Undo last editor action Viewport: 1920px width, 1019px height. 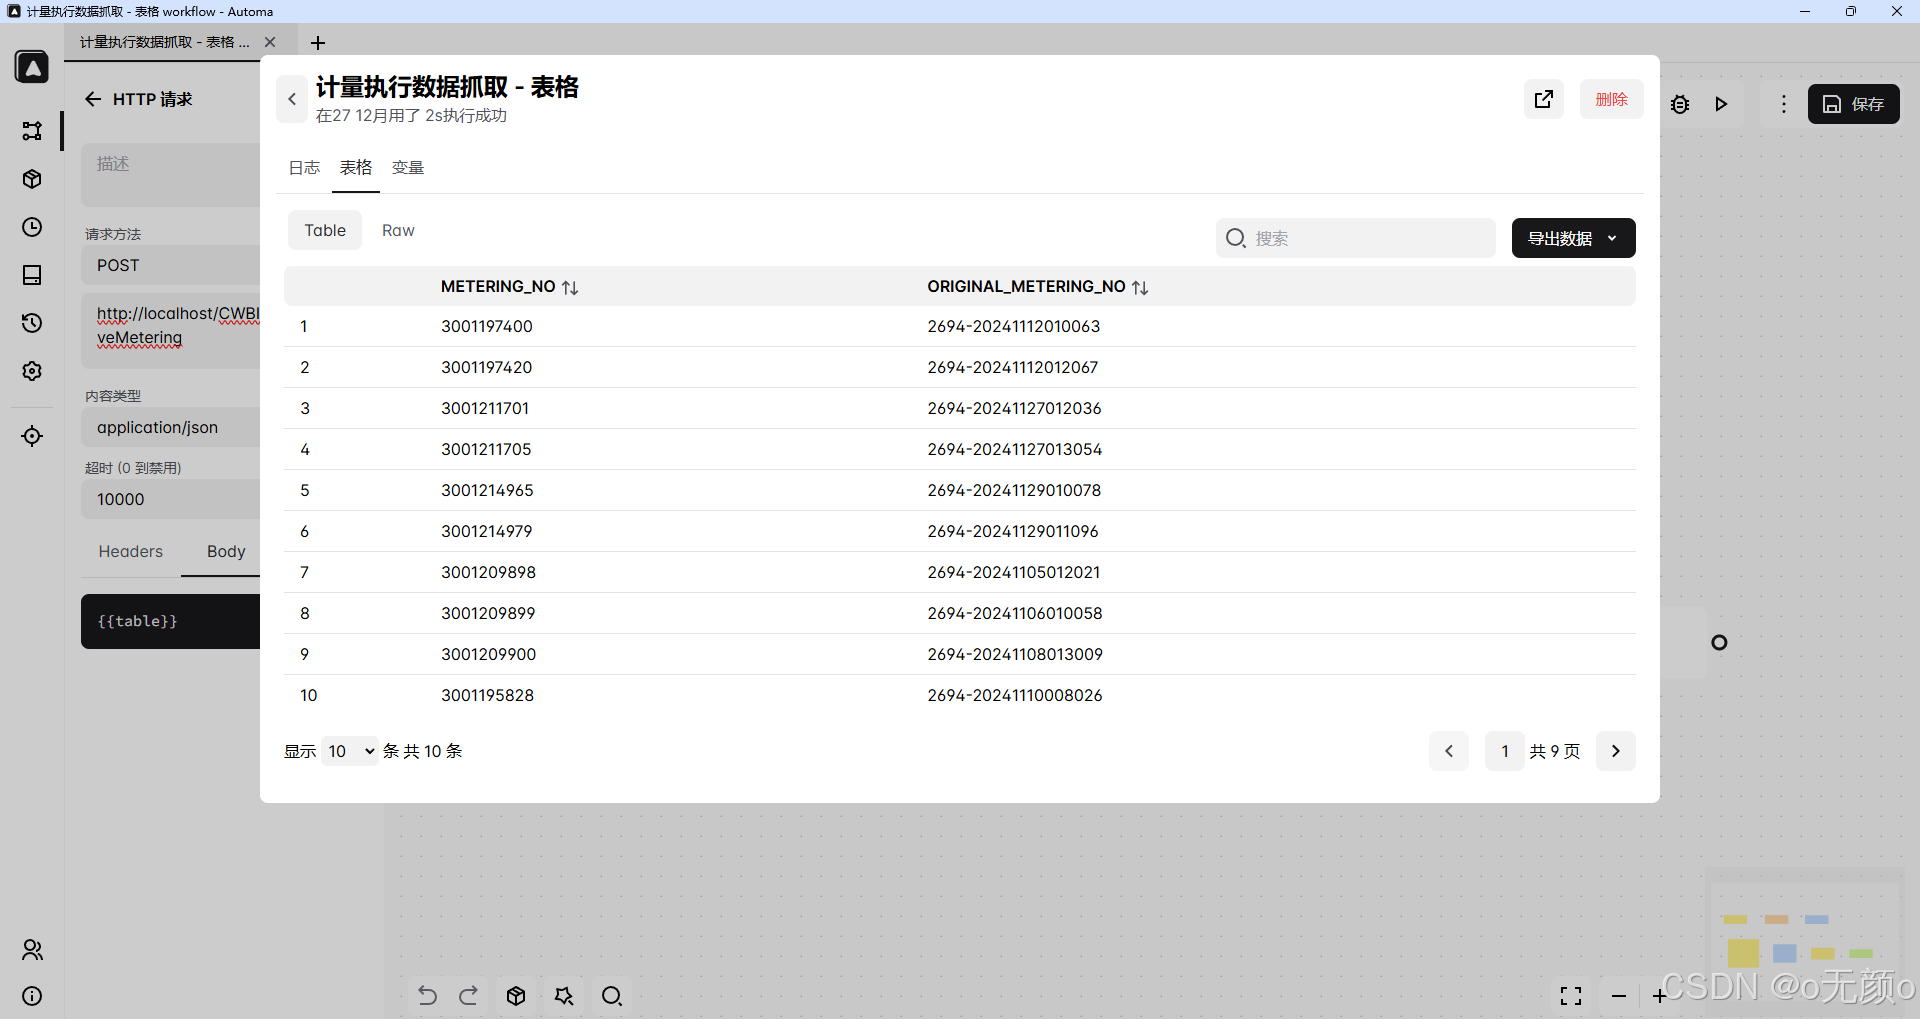click(x=427, y=996)
